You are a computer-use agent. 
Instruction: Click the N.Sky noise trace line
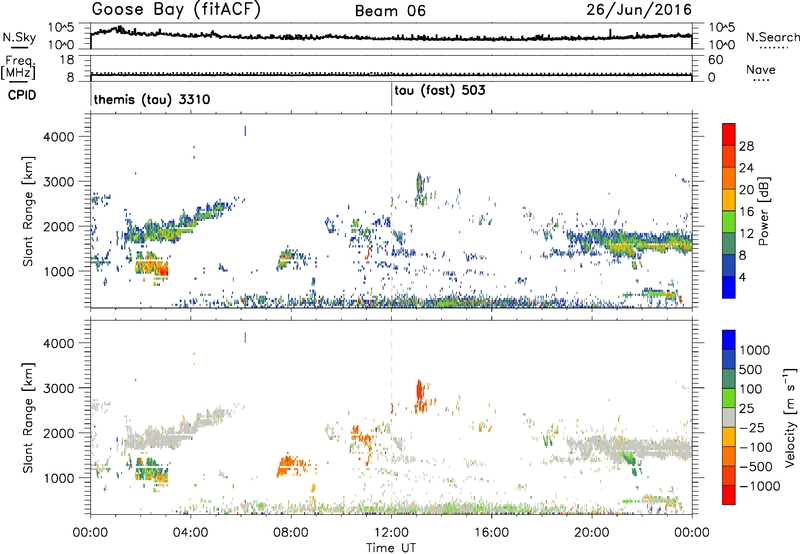[x=391, y=36]
